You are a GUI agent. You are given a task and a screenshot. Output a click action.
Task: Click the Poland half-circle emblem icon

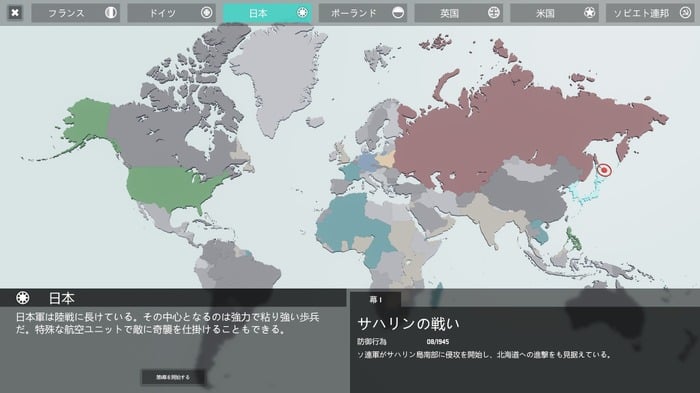tap(398, 13)
